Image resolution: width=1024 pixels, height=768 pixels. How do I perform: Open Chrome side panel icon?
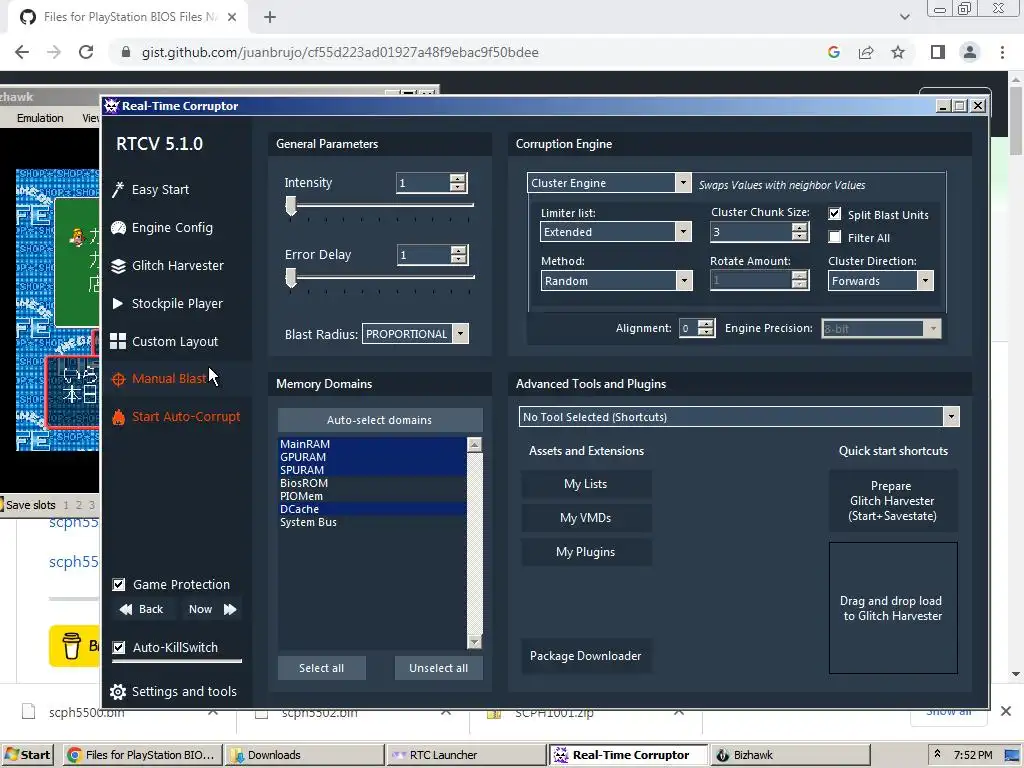point(938,52)
